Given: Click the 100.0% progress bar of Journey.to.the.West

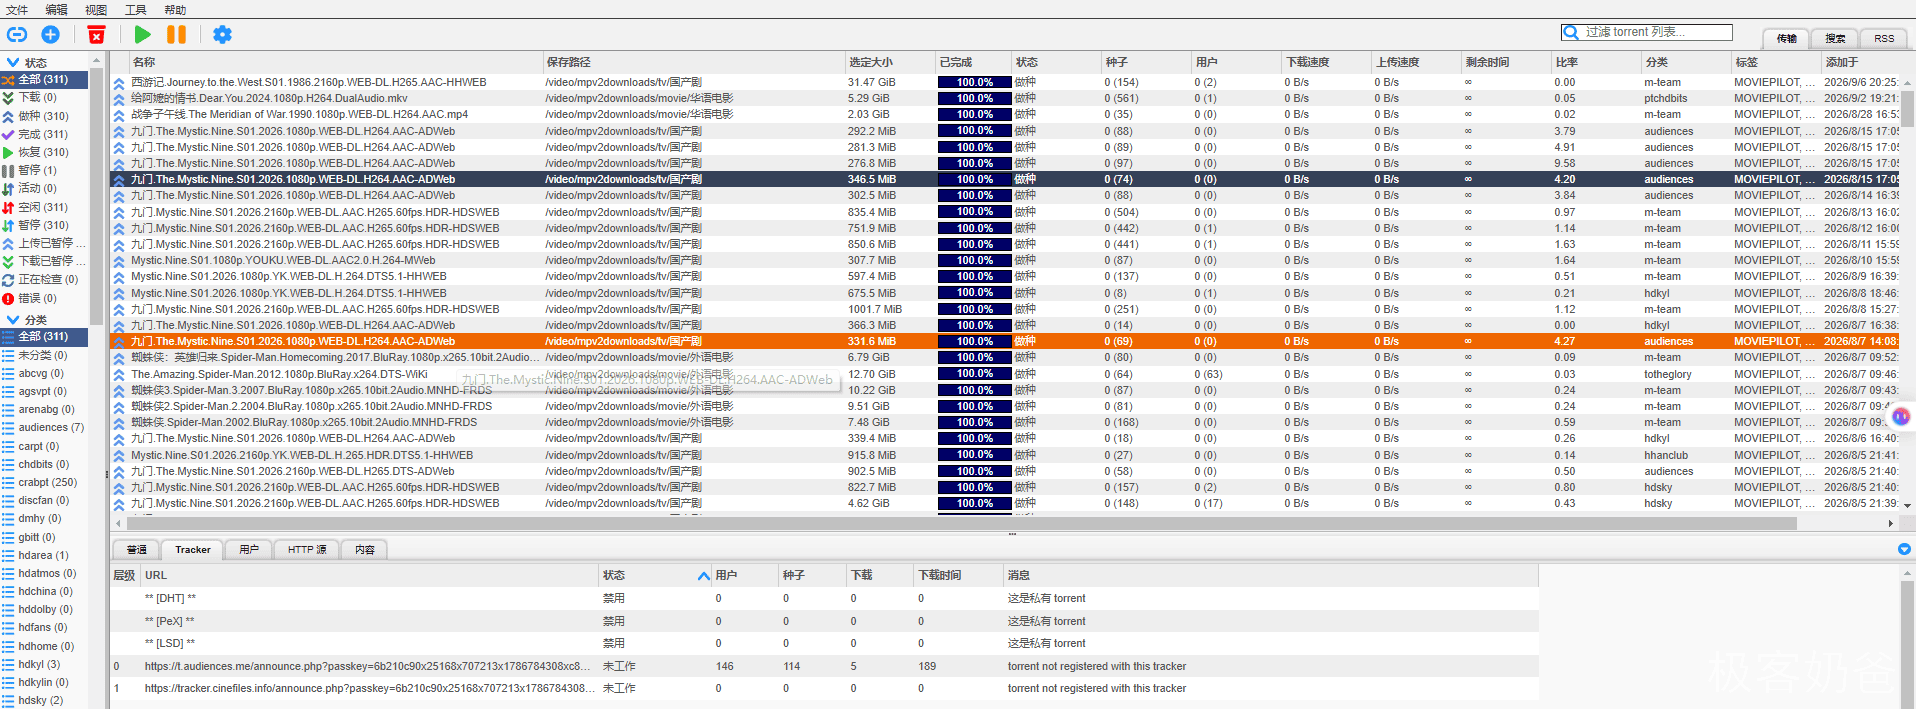Looking at the screenshot, I should tap(974, 82).
